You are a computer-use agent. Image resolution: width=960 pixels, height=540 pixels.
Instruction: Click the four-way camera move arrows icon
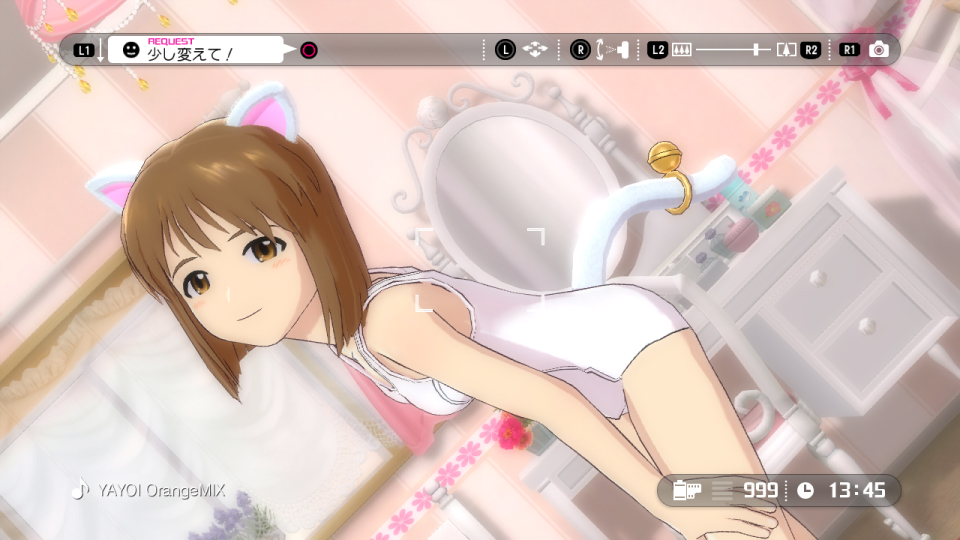click(x=535, y=49)
